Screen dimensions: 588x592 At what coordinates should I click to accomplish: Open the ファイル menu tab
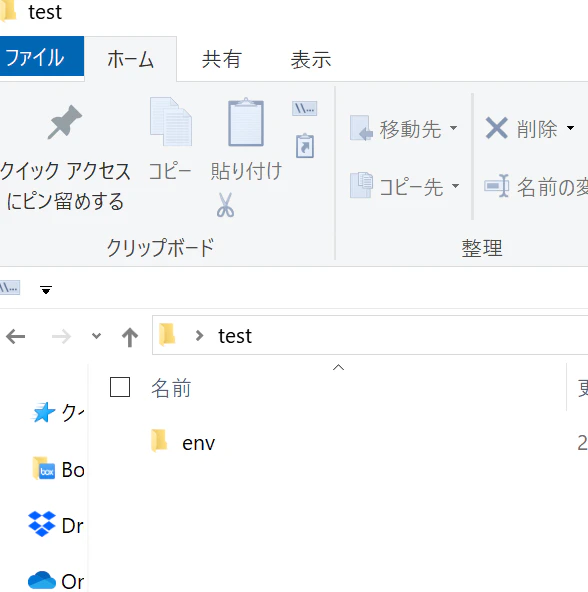42,56
